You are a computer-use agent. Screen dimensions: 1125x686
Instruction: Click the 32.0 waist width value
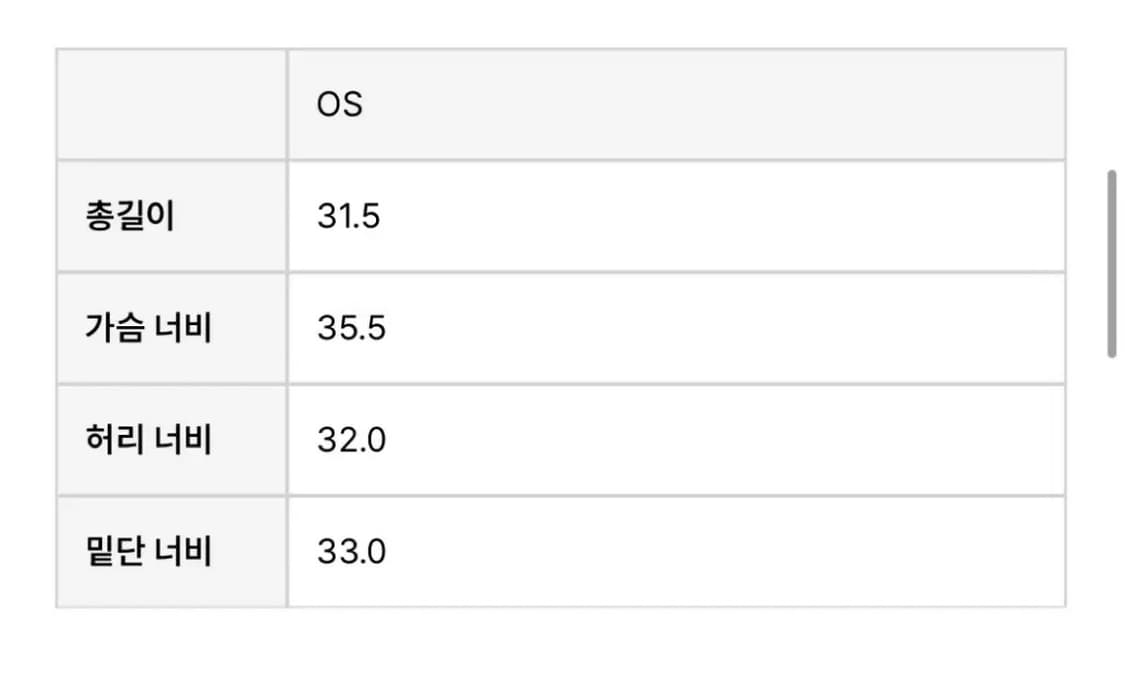point(351,440)
